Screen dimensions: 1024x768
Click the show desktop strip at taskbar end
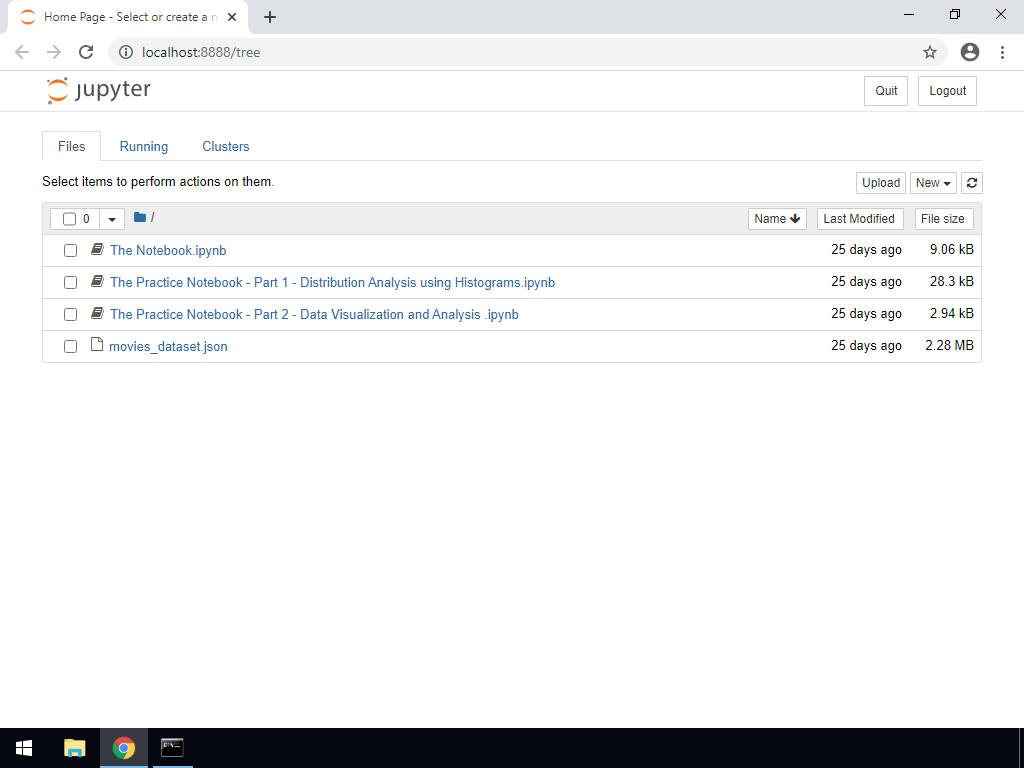tap(1021, 748)
